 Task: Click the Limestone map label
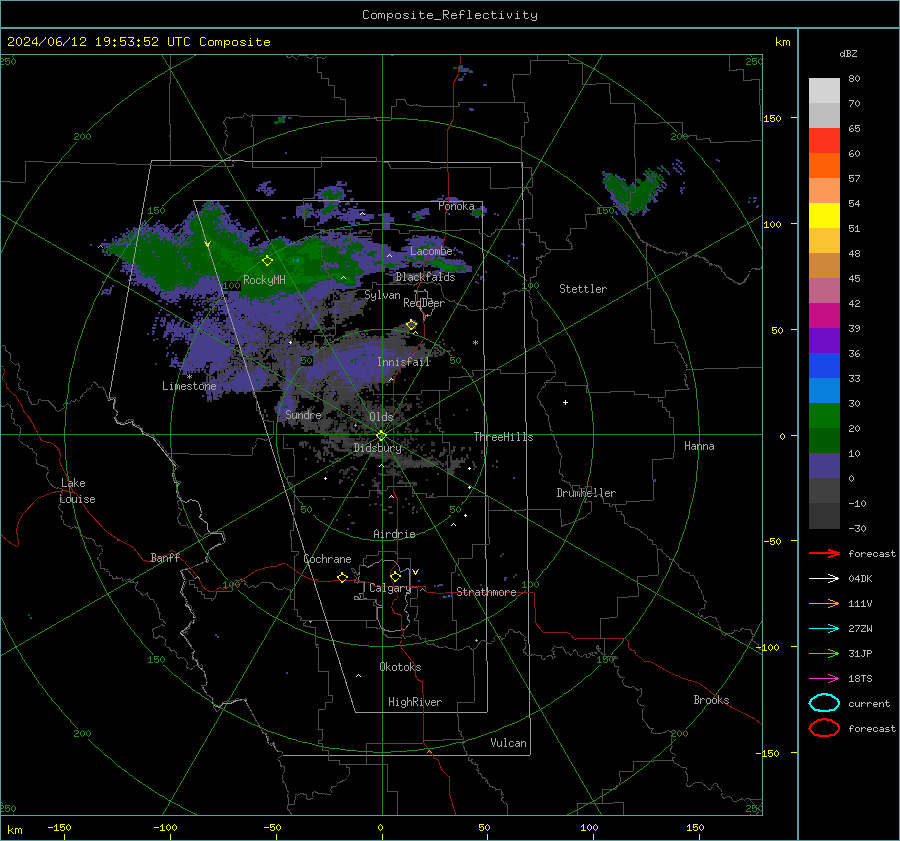coord(189,386)
